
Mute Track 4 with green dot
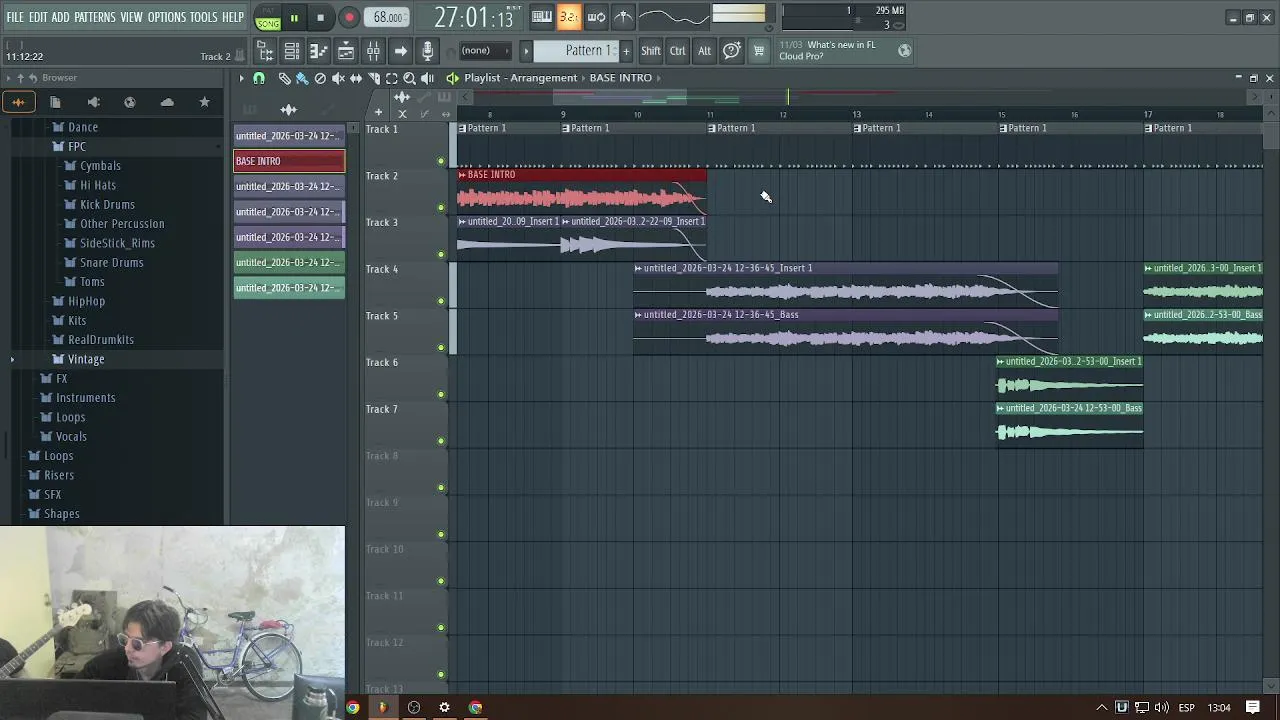click(x=441, y=300)
